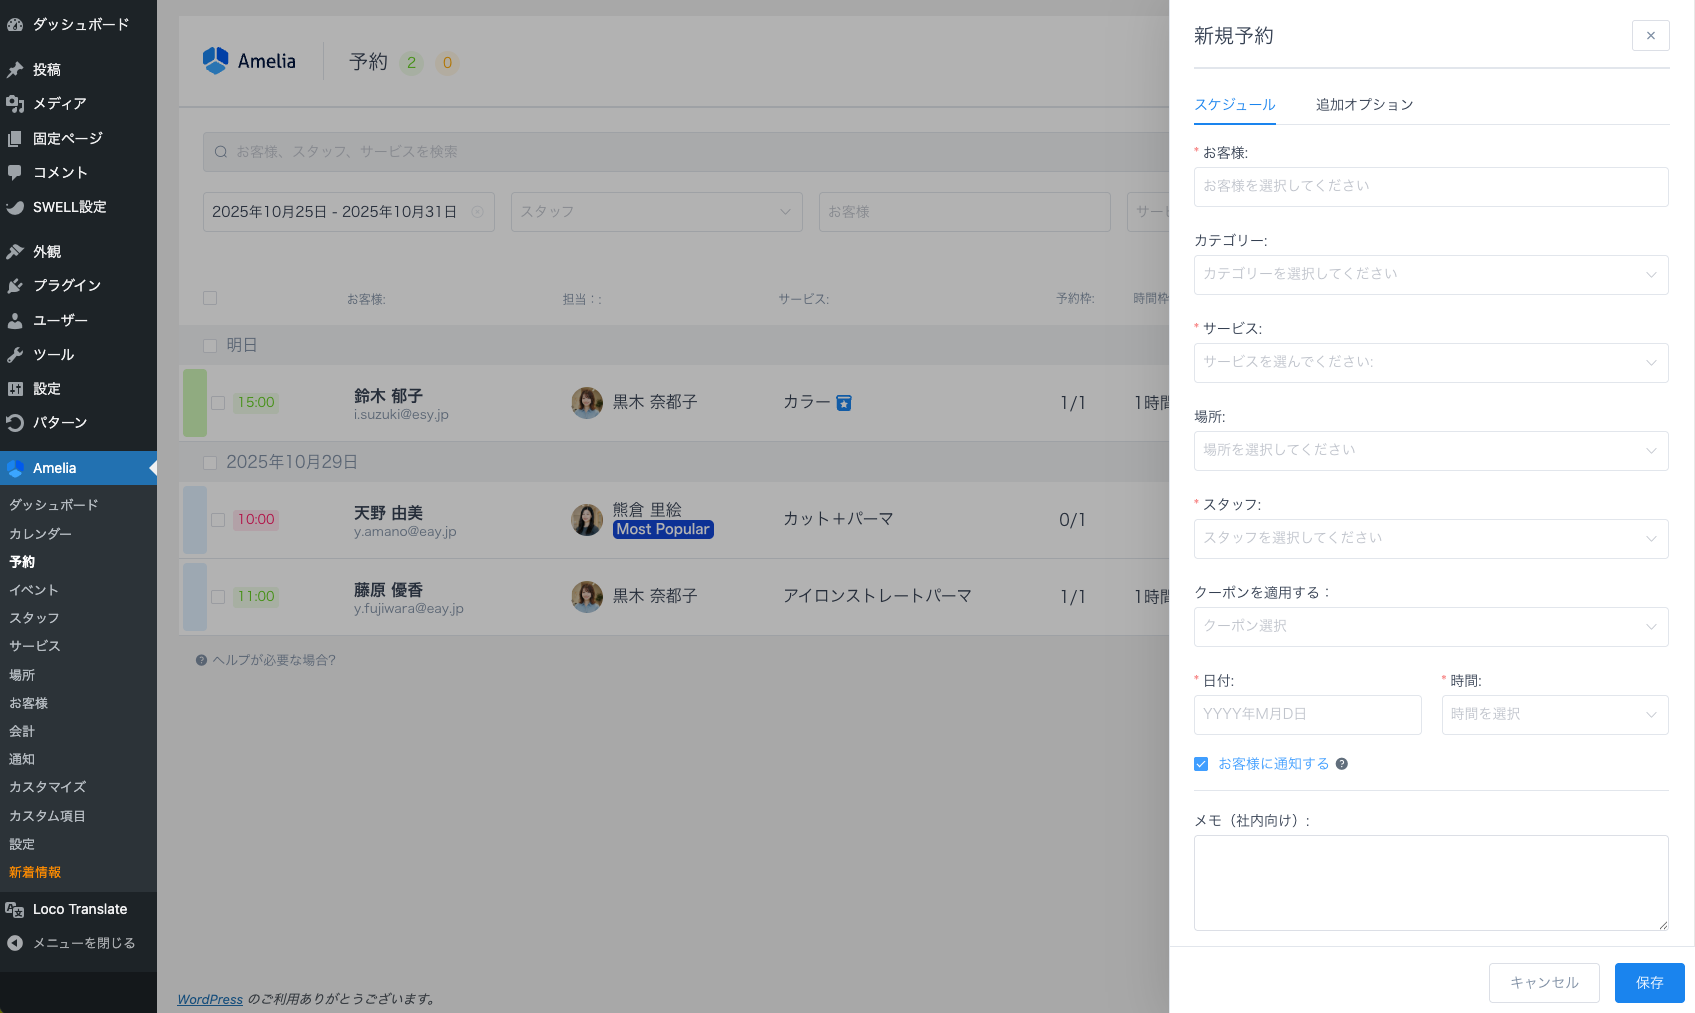The width and height of the screenshot is (1695, 1013).
Task: Open the クーポン選択 dropdown
Action: click(x=1430, y=627)
